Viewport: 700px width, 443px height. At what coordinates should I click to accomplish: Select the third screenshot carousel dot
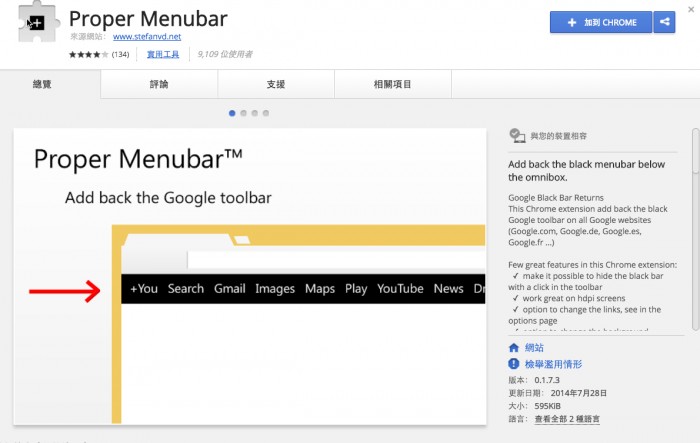tap(254, 113)
